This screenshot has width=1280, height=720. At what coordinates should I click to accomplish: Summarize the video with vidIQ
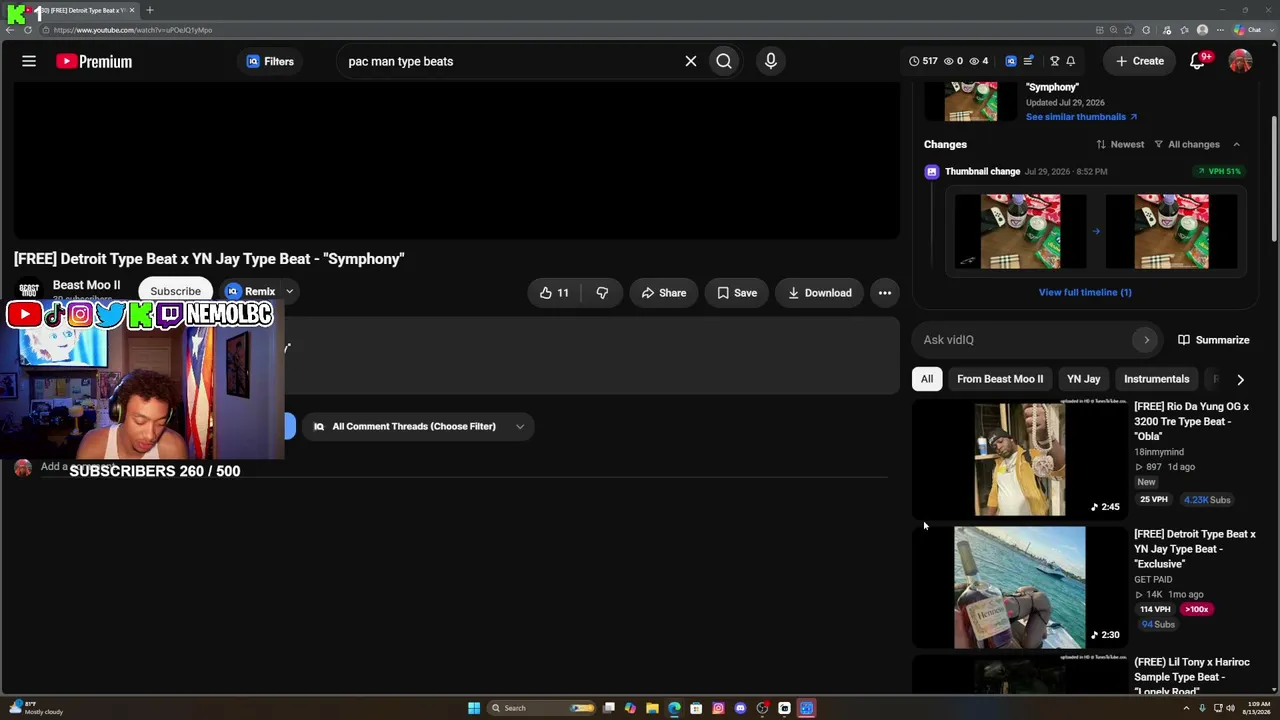[x=1213, y=340]
